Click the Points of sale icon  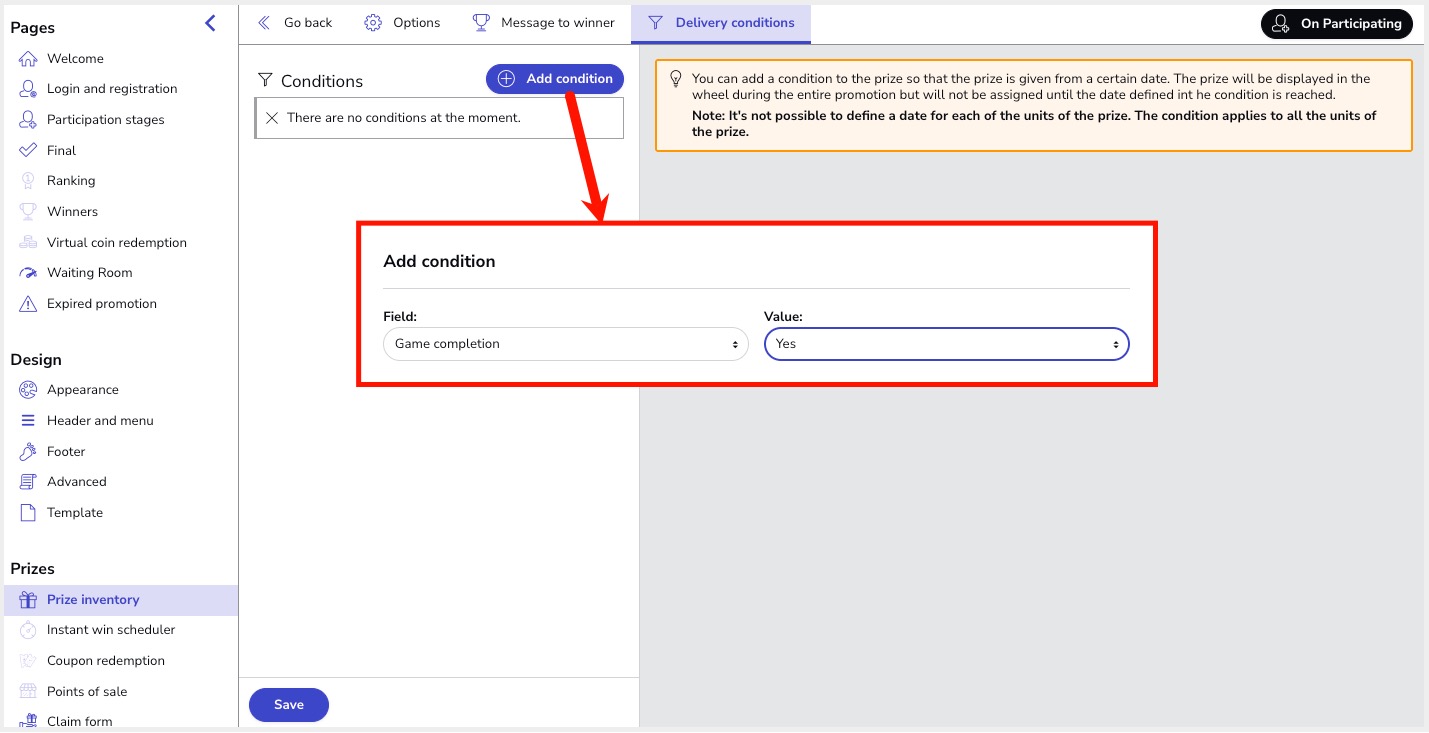tap(28, 692)
